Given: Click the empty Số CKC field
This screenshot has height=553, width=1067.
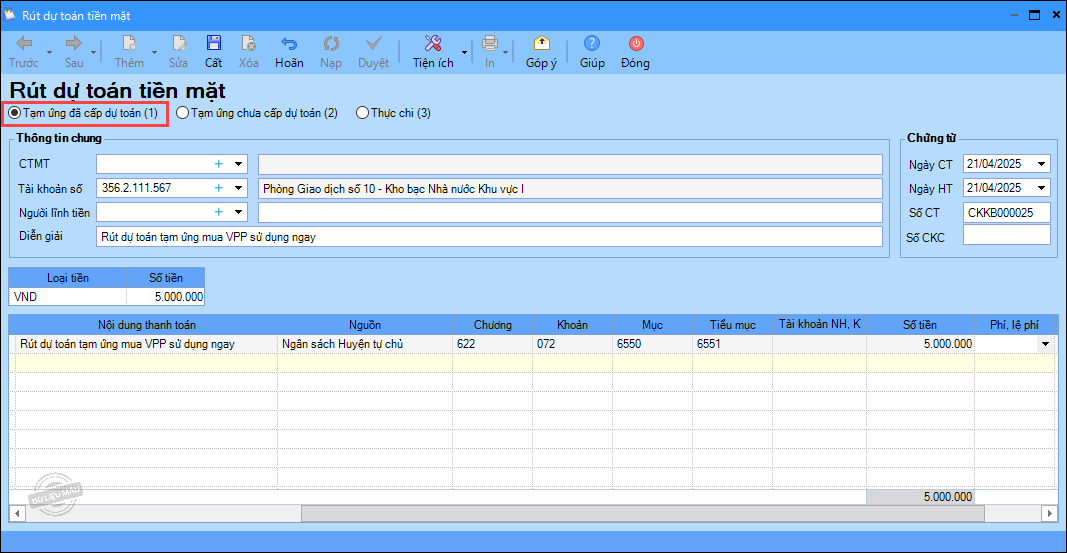Looking at the screenshot, I should click(x=1006, y=235).
